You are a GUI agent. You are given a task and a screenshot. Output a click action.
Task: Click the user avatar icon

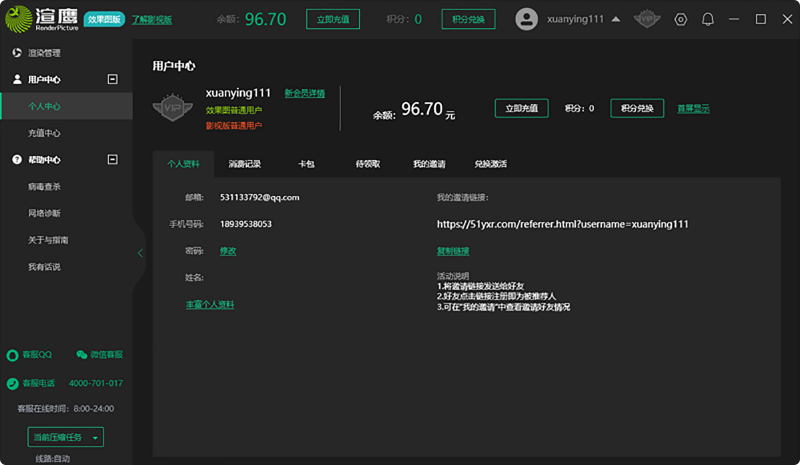click(x=526, y=19)
